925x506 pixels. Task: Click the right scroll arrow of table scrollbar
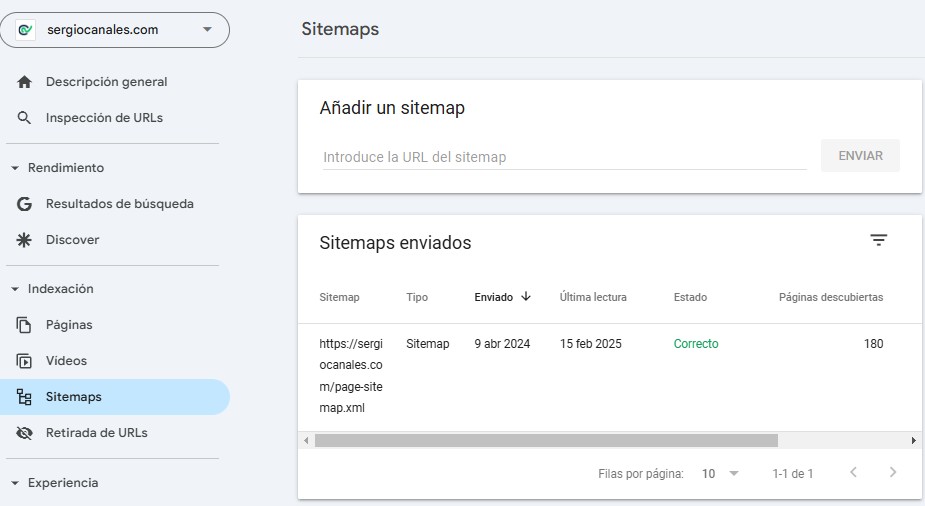[x=914, y=441]
